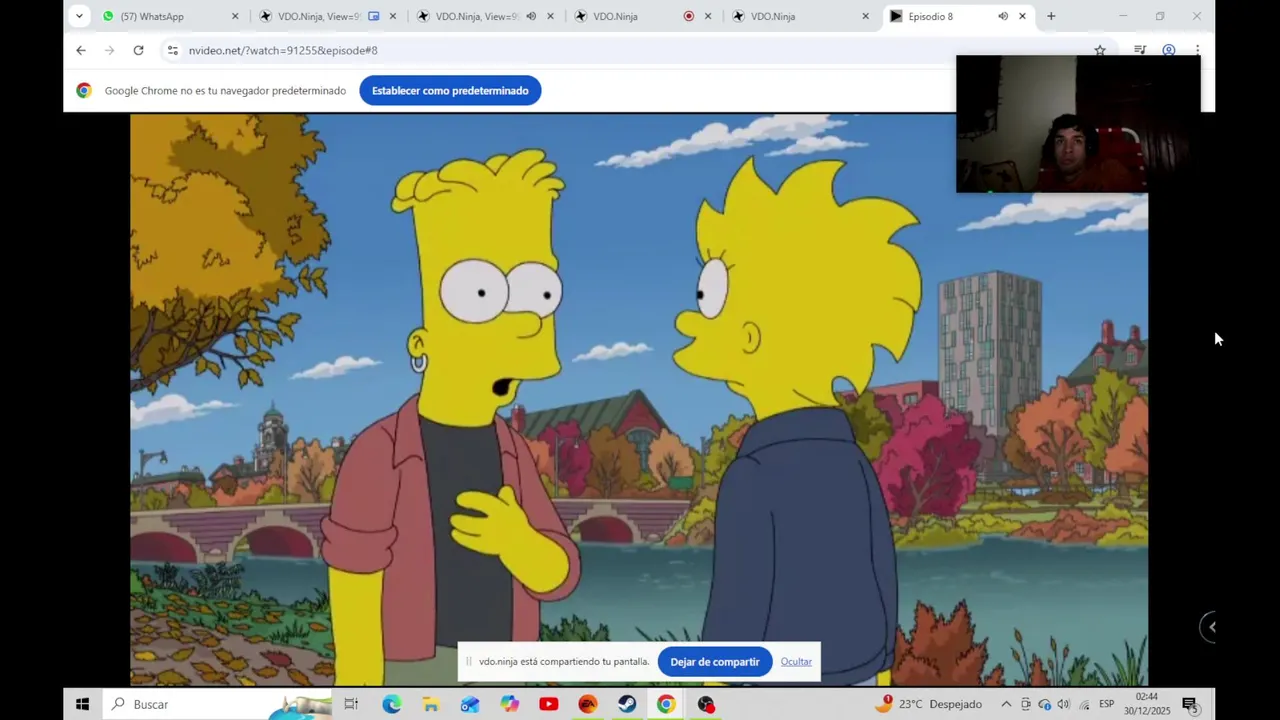Open the media controls icon
1280x720 pixels.
click(x=1140, y=50)
